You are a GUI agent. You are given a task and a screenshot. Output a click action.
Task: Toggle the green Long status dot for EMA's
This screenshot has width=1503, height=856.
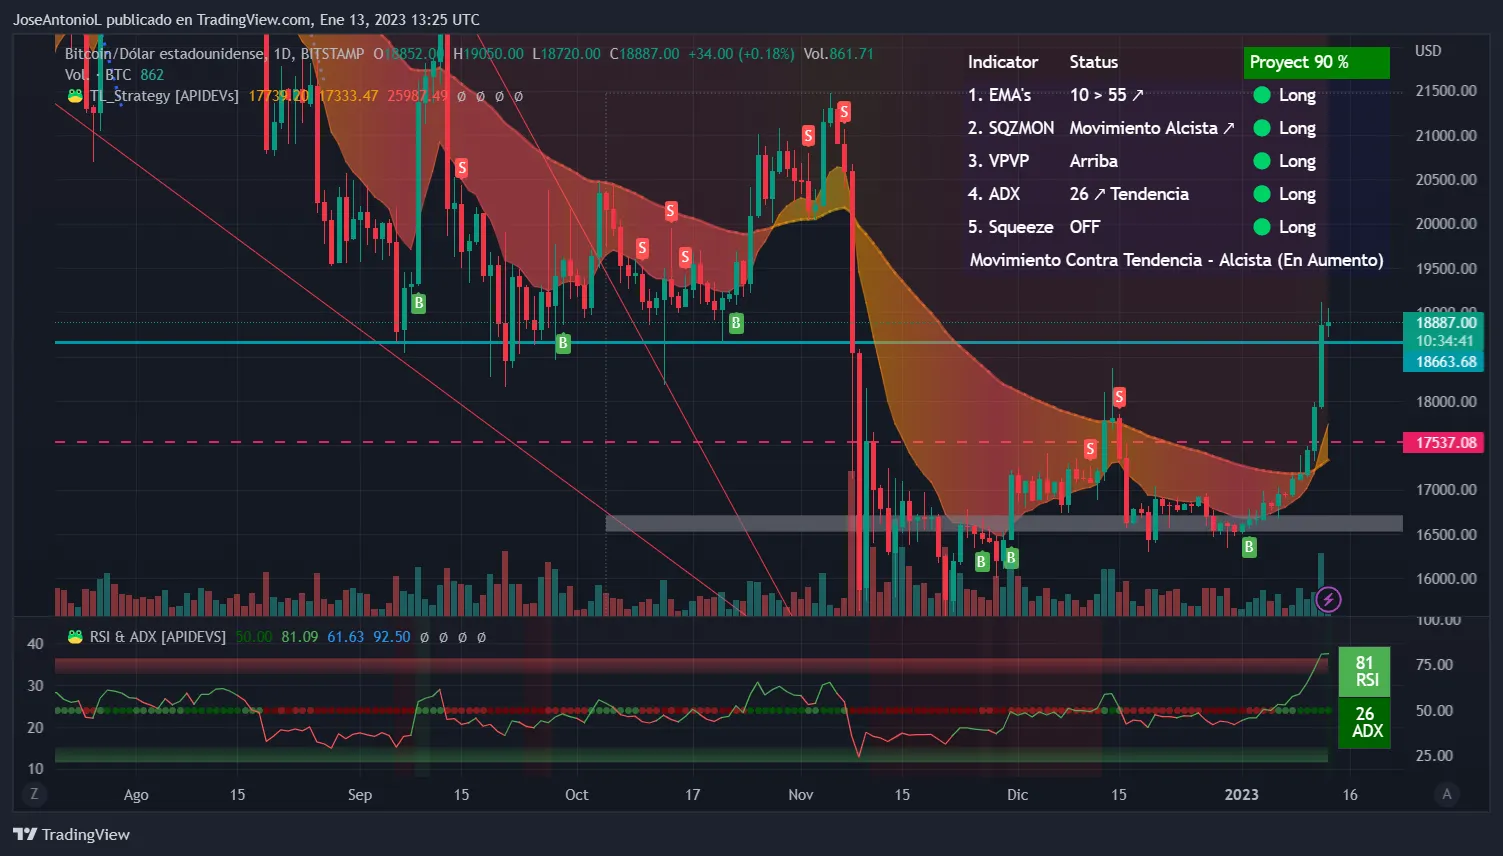click(1261, 95)
